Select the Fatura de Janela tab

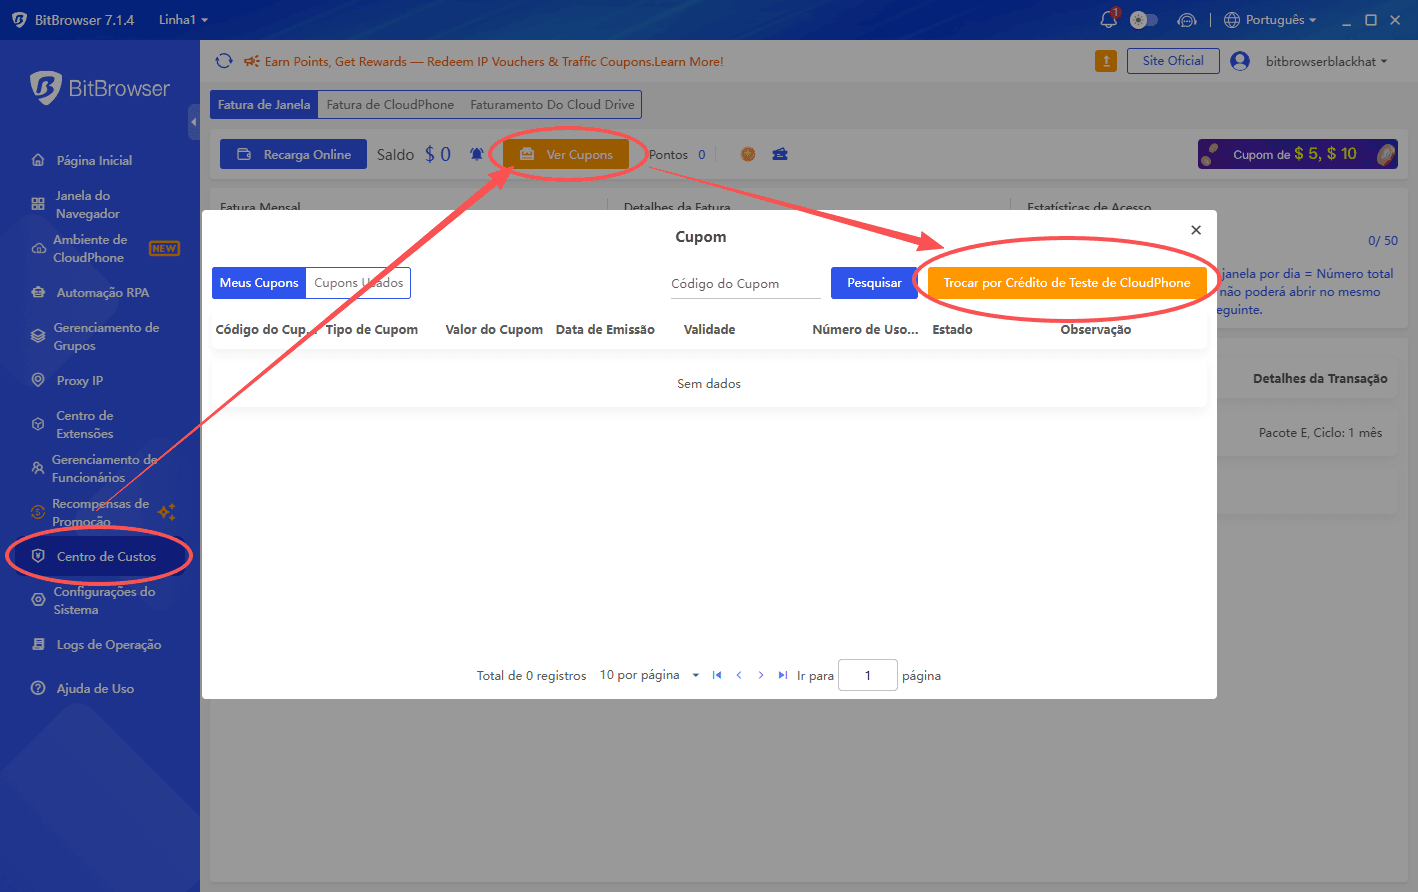pos(264,104)
